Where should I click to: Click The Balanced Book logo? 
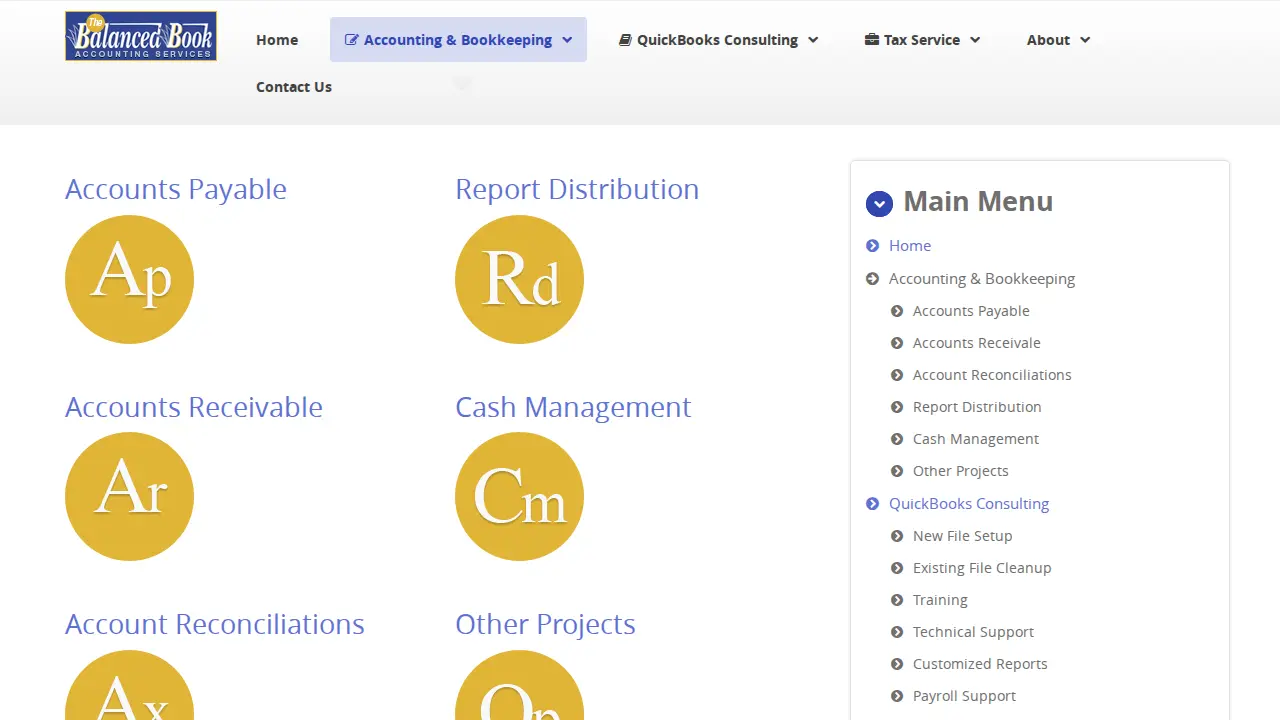(x=141, y=36)
